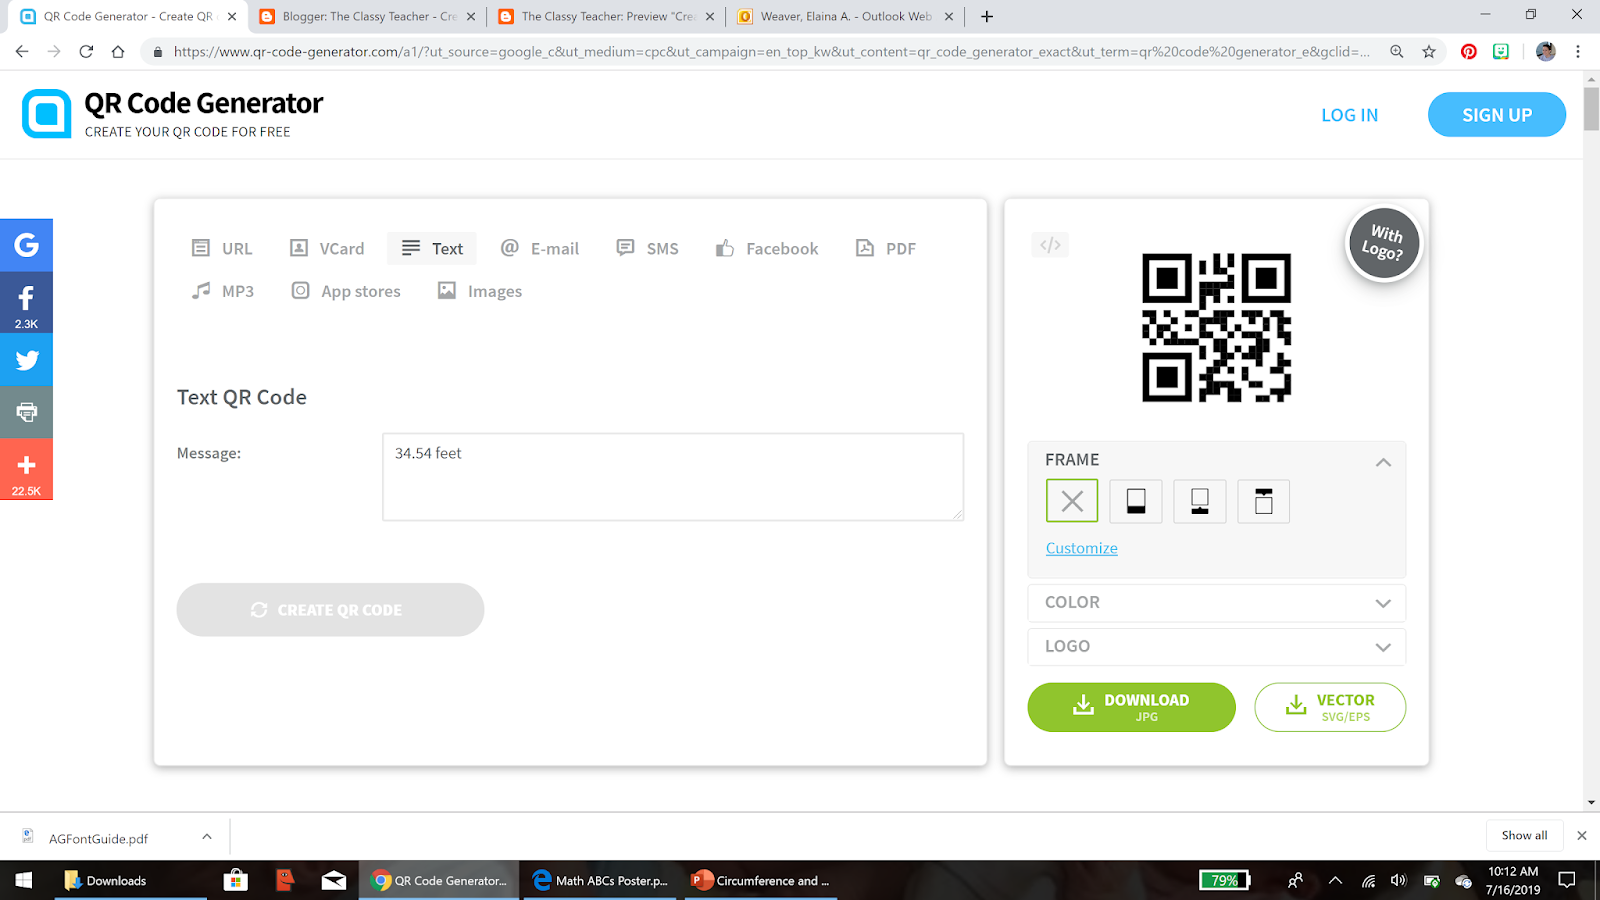Image resolution: width=1600 pixels, height=900 pixels.
Task: Select the frame with top label
Action: tap(1264, 501)
